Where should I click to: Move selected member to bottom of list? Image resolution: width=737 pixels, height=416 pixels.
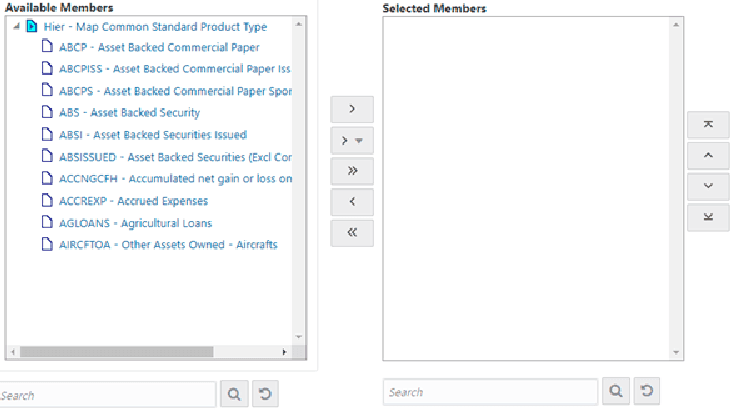point(708,217)
